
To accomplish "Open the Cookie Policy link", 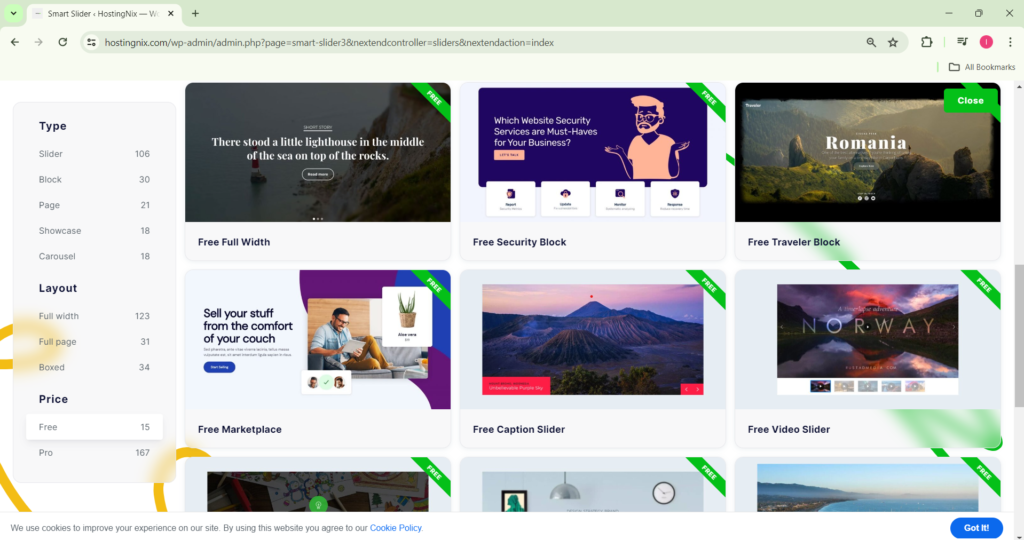I will (x=396, y=528).
